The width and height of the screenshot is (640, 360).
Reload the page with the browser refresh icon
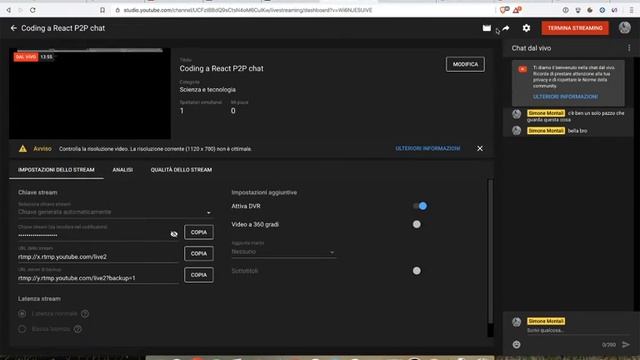coord(33,10)
